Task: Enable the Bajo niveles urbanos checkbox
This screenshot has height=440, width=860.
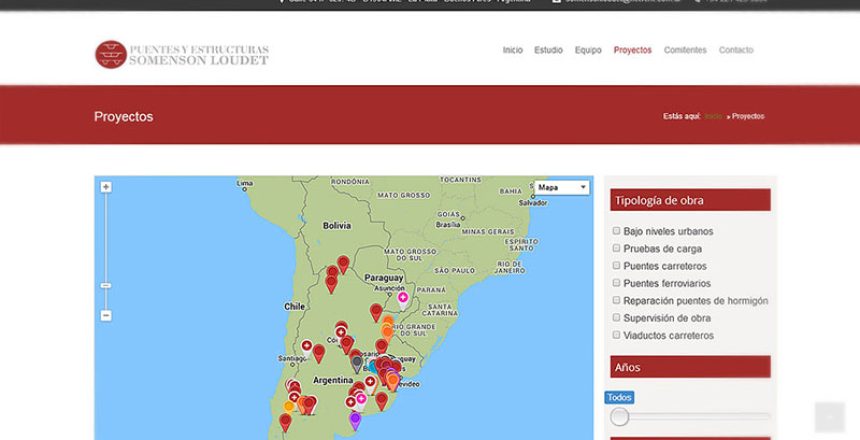Action: tap(616, 231)
